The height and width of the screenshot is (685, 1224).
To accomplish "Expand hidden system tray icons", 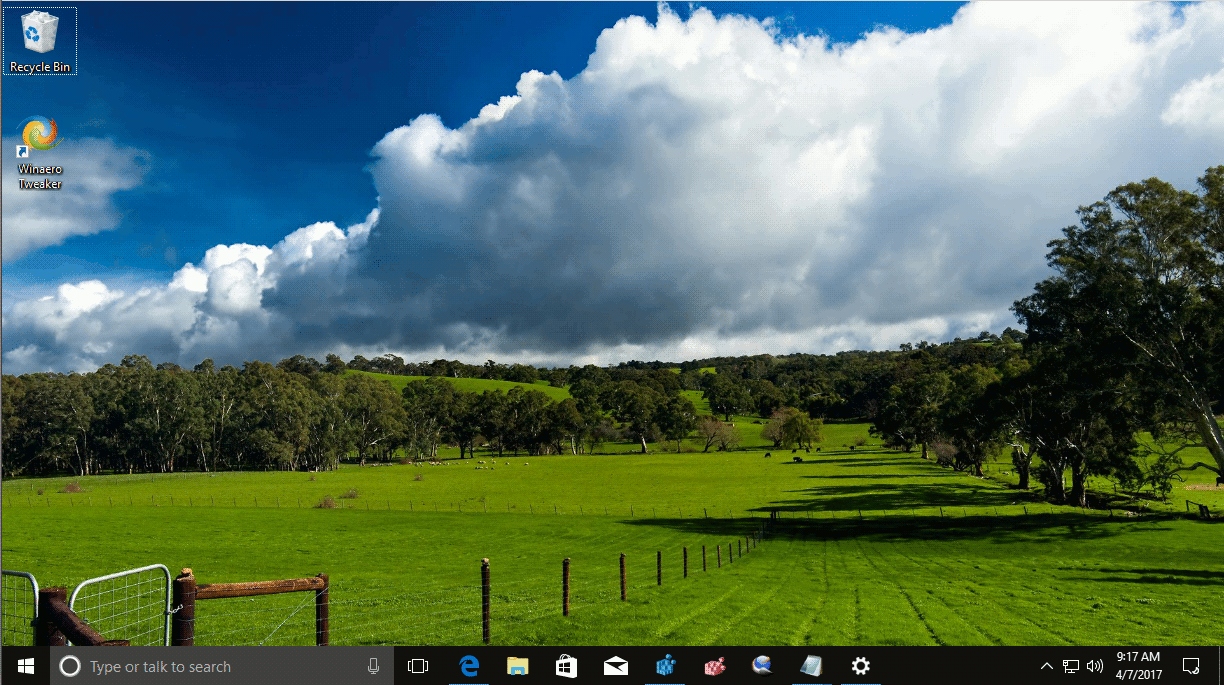I will point(1046,665).
